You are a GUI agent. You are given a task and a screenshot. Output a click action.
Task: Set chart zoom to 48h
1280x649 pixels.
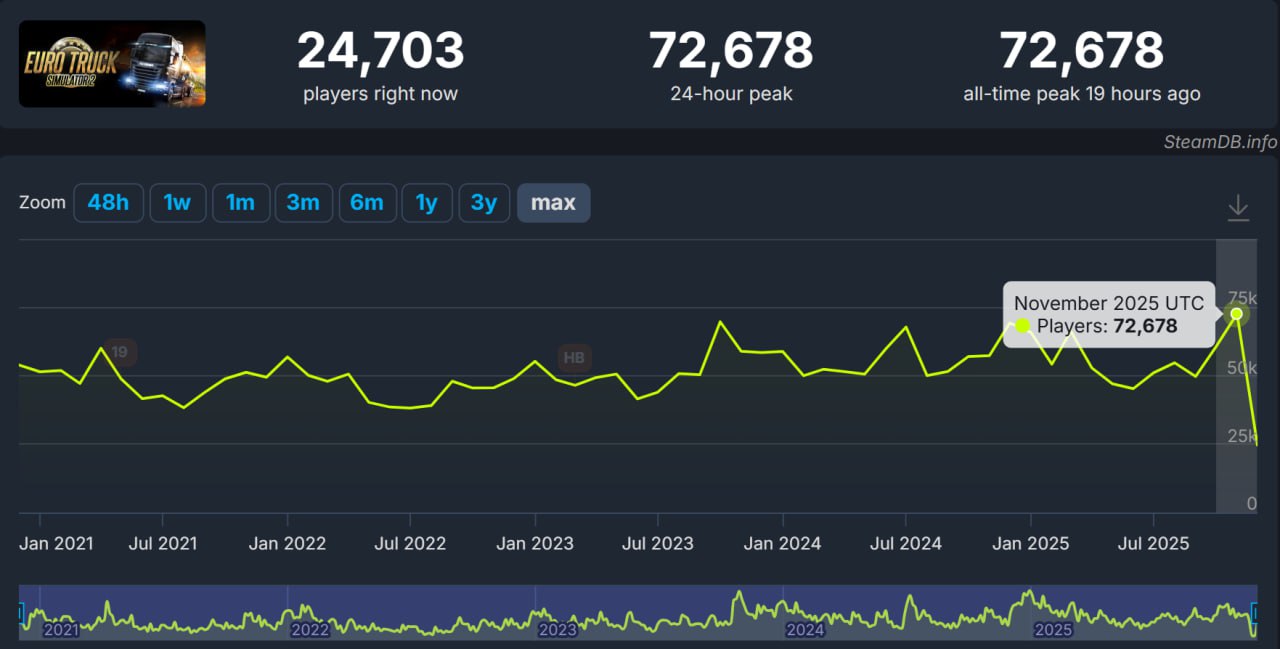[x=108, y=203]
